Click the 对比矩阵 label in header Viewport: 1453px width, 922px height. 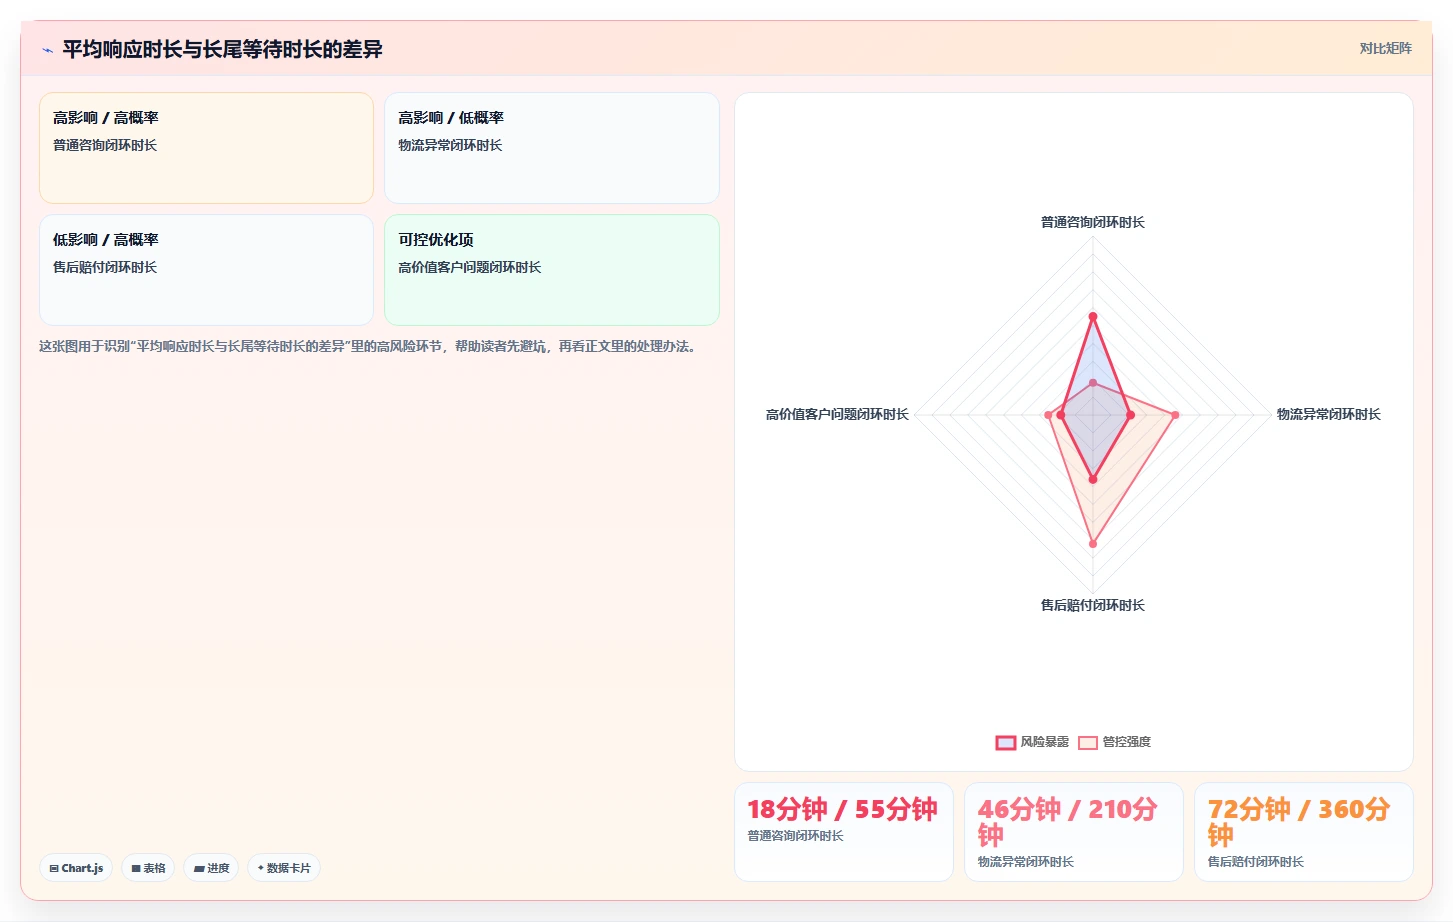tap(1385, 48)
